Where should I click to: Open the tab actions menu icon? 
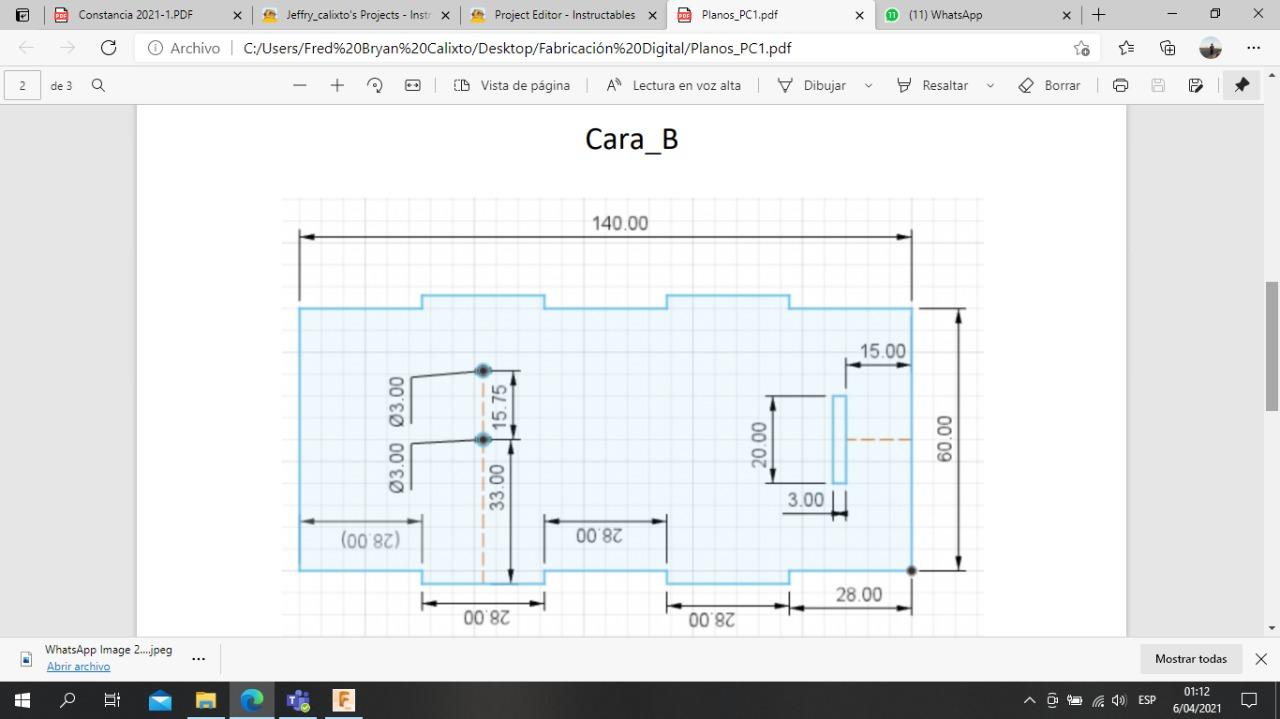pos(22,15)
